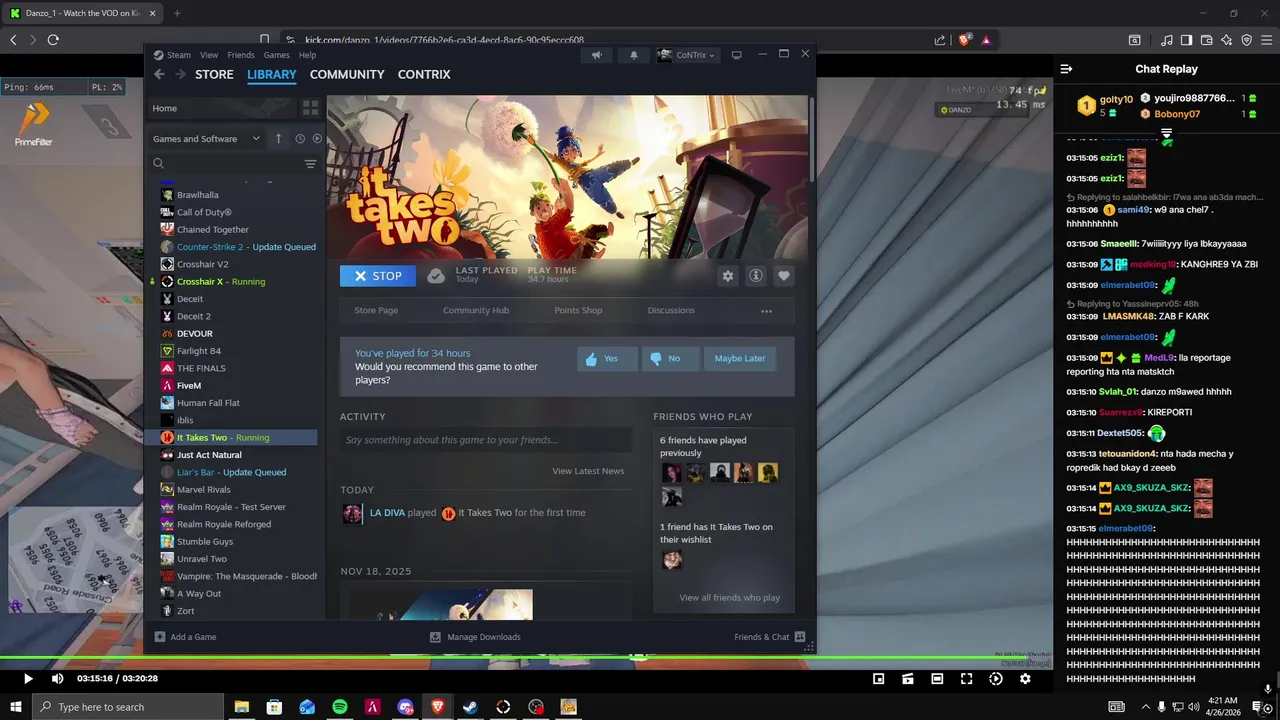Image resolution: width=1280 pixels, height=720 pixels.
Task: Filter library by ready-to-play icon
Action: coord(318,139)
